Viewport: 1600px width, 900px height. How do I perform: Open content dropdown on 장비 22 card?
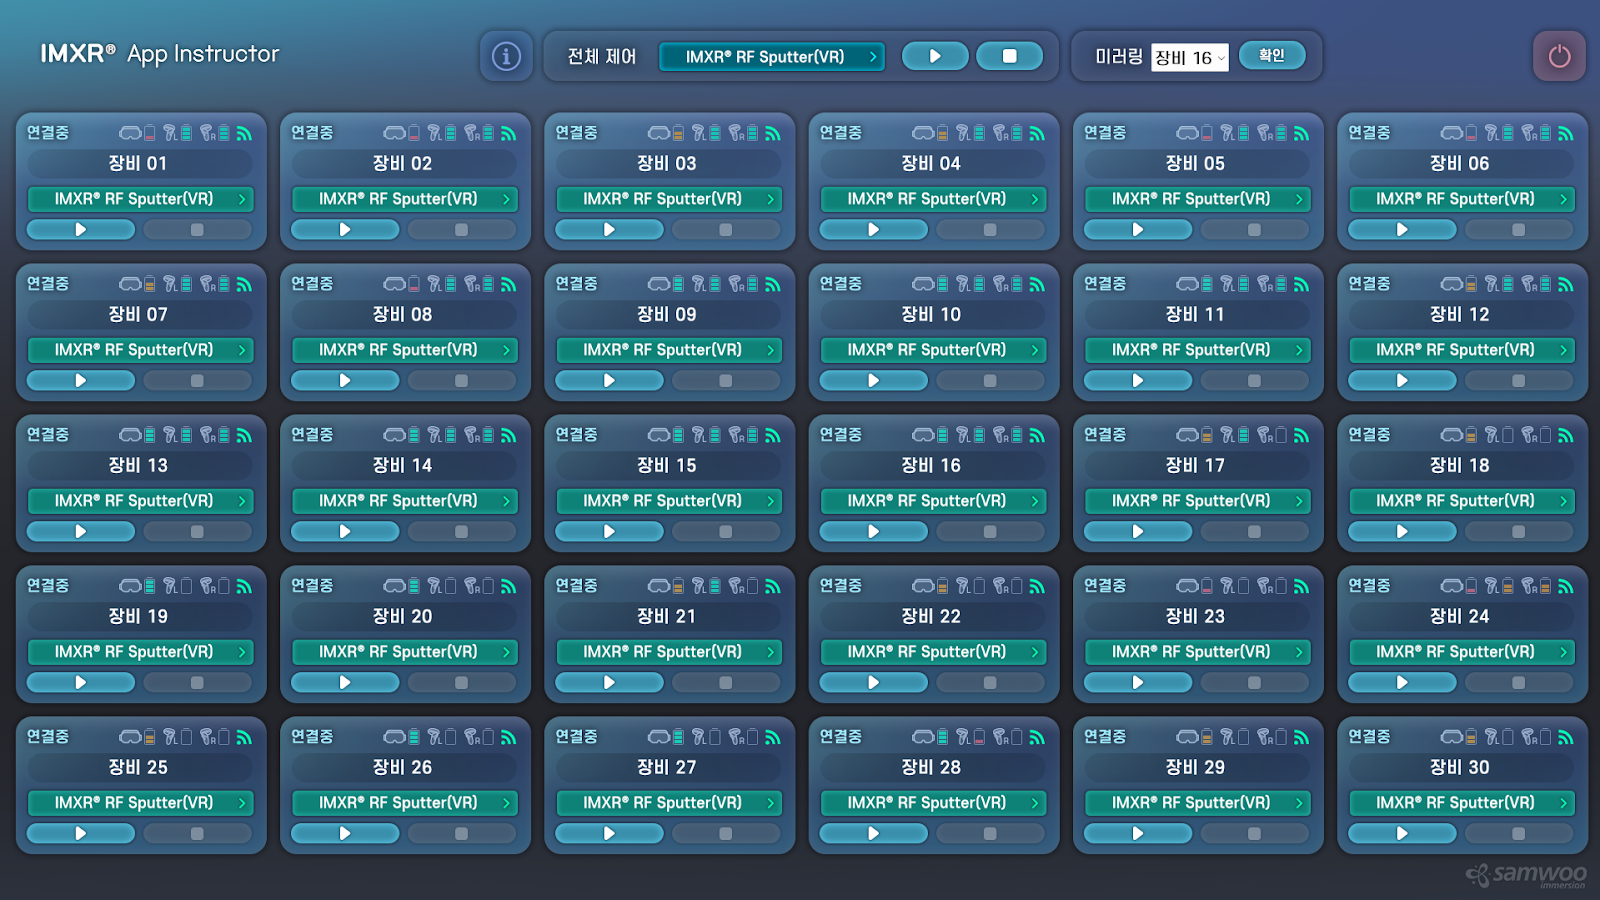(x=933, y=652)
